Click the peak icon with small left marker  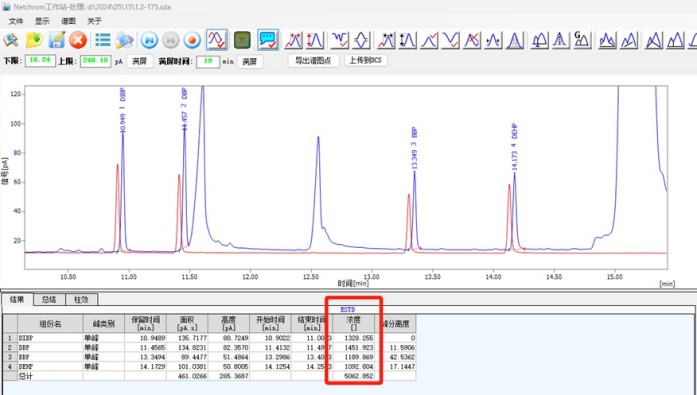[540, 40]
